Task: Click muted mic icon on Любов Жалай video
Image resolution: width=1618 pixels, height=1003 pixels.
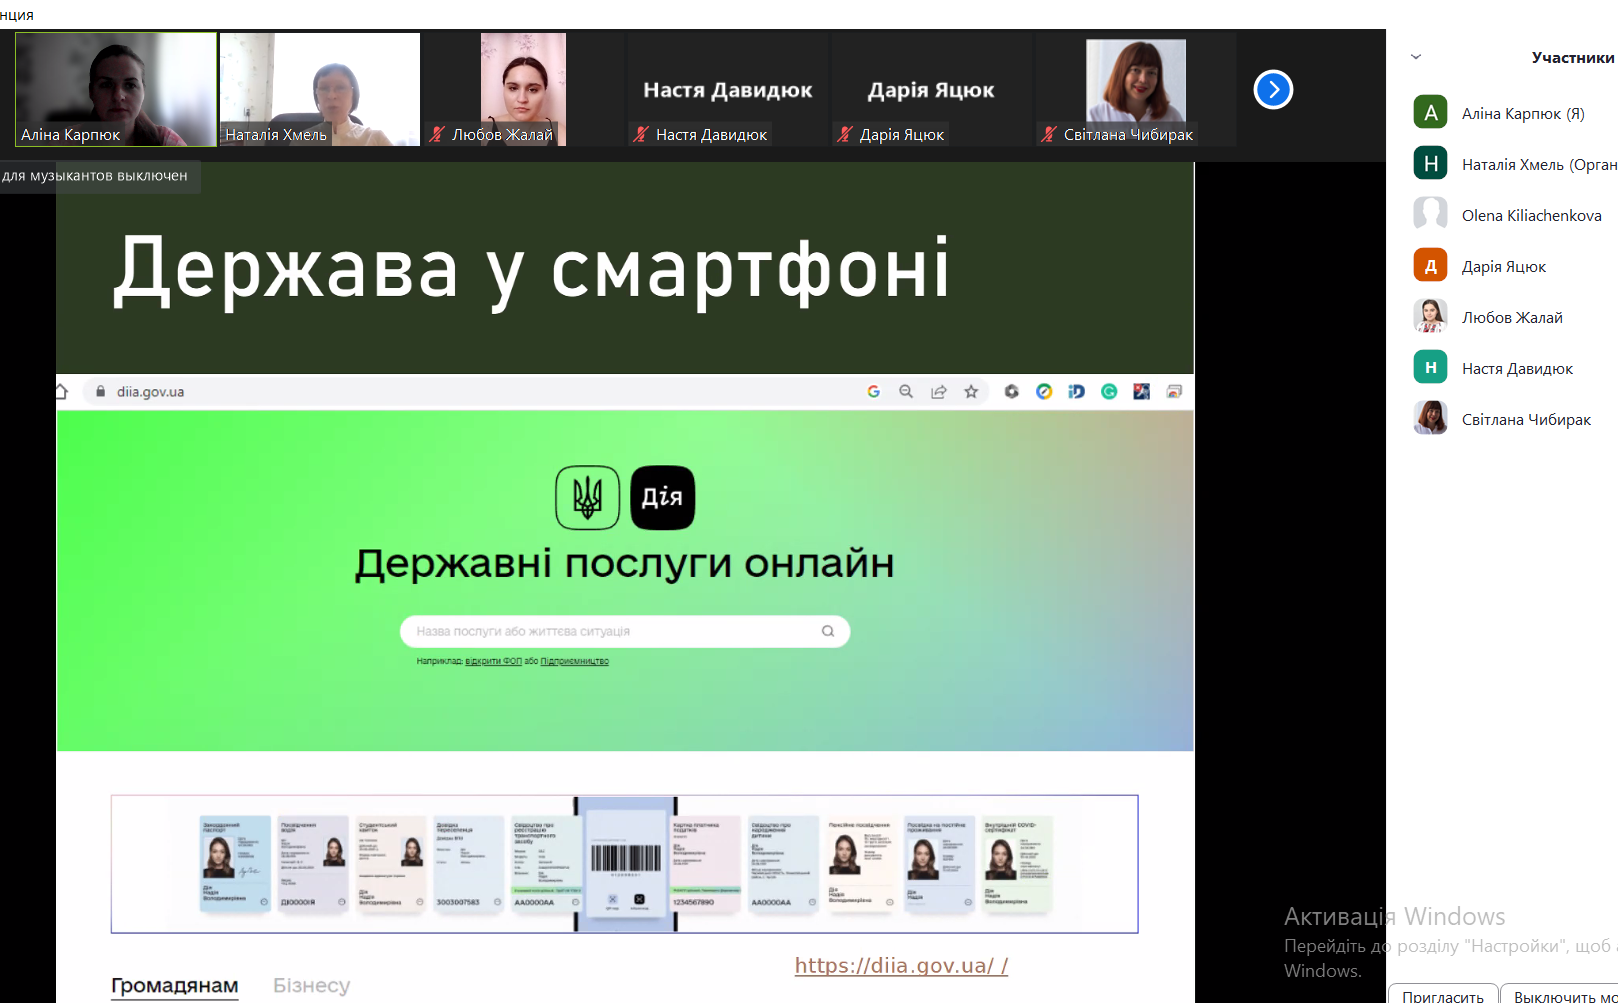Action: (x=437, y=134)
